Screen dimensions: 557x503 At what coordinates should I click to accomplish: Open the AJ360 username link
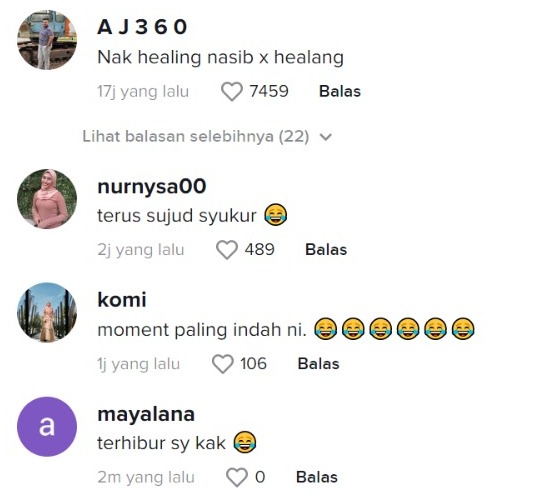coord(142,27)
